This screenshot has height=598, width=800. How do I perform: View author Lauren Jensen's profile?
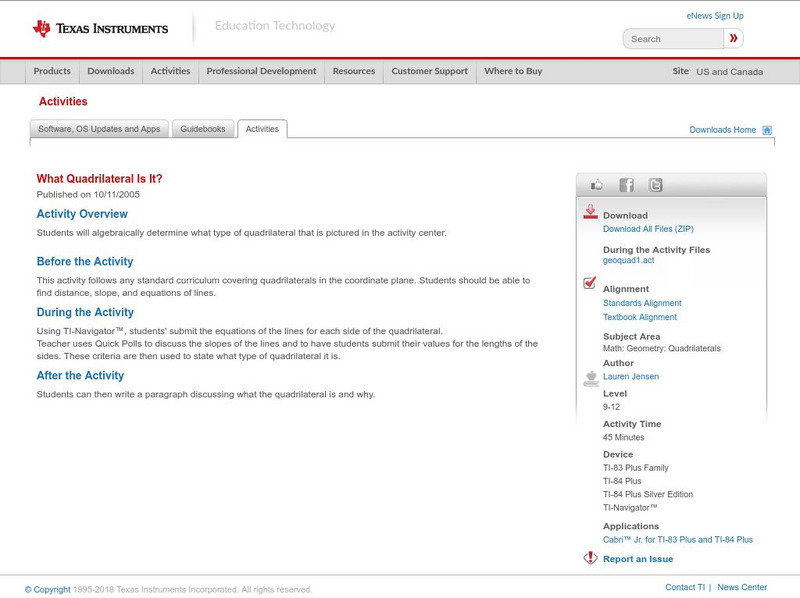(631, 377)
